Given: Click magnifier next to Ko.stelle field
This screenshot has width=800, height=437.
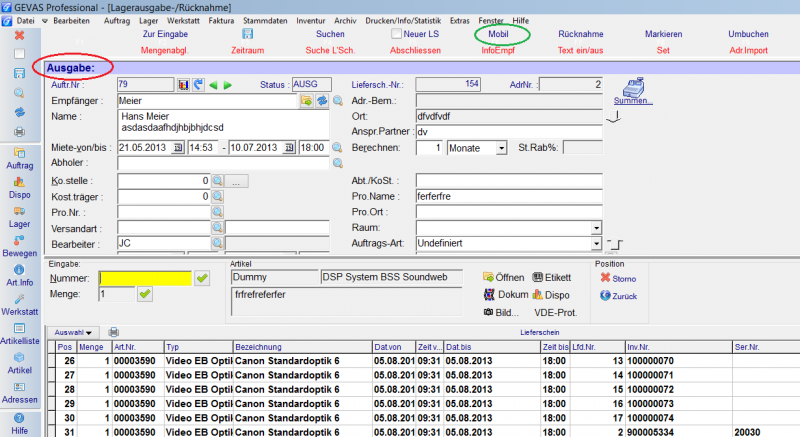Looking at the screenshot, I should (217, 181).
